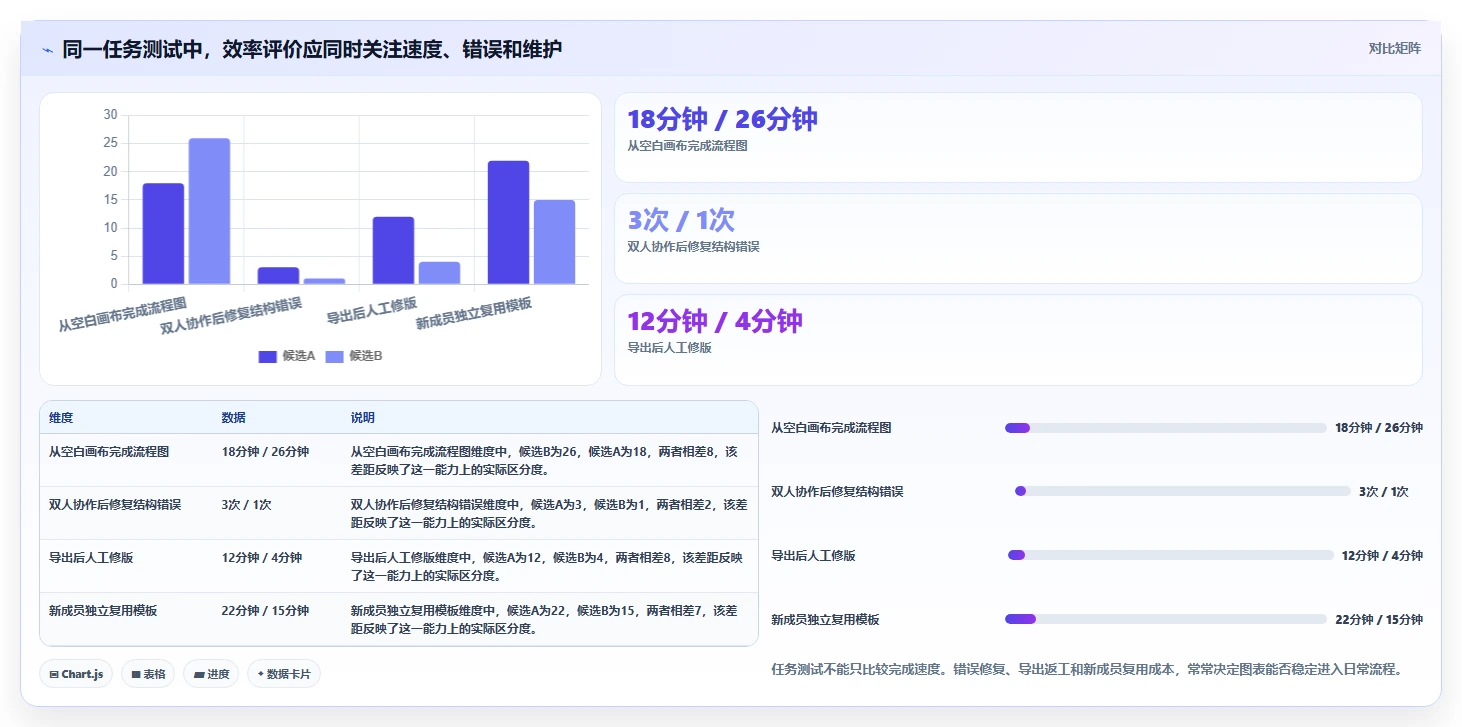The height and width of the screenshot is (727, 1462).
Task: Click the 候选A bar for 导出后人工修版
Action: coord(393,250)
